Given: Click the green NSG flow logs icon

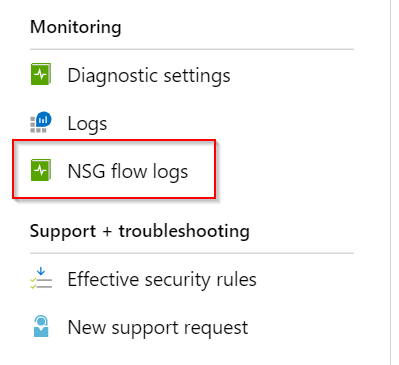Looking at the screenshot, I should pyautogui.click(x=41, y=170).
